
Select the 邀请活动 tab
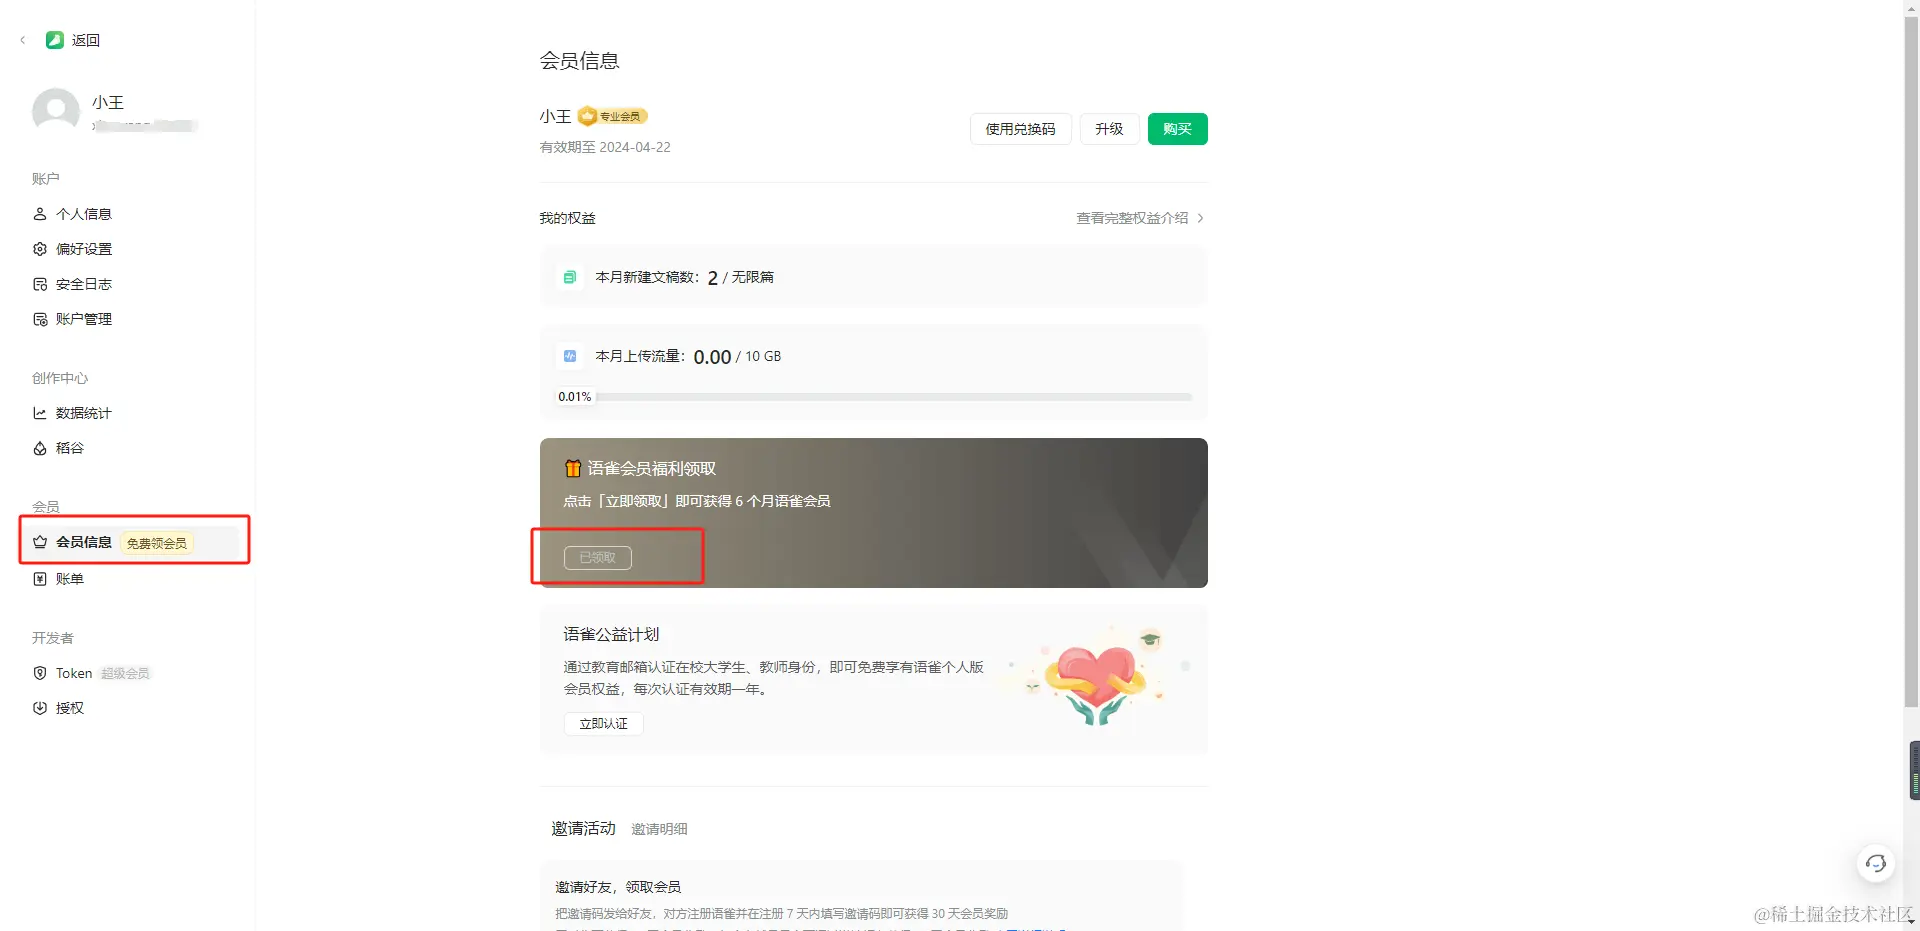click(583, 828)
